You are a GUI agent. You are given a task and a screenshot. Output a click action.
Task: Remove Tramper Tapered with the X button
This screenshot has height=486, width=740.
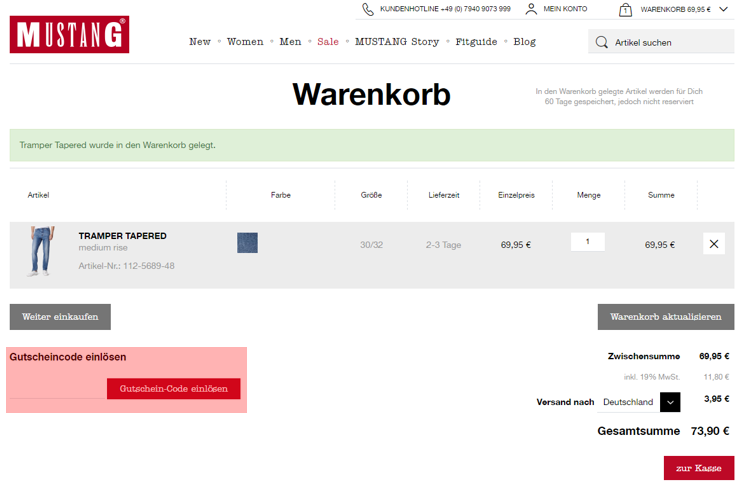(x=714, y=243)
